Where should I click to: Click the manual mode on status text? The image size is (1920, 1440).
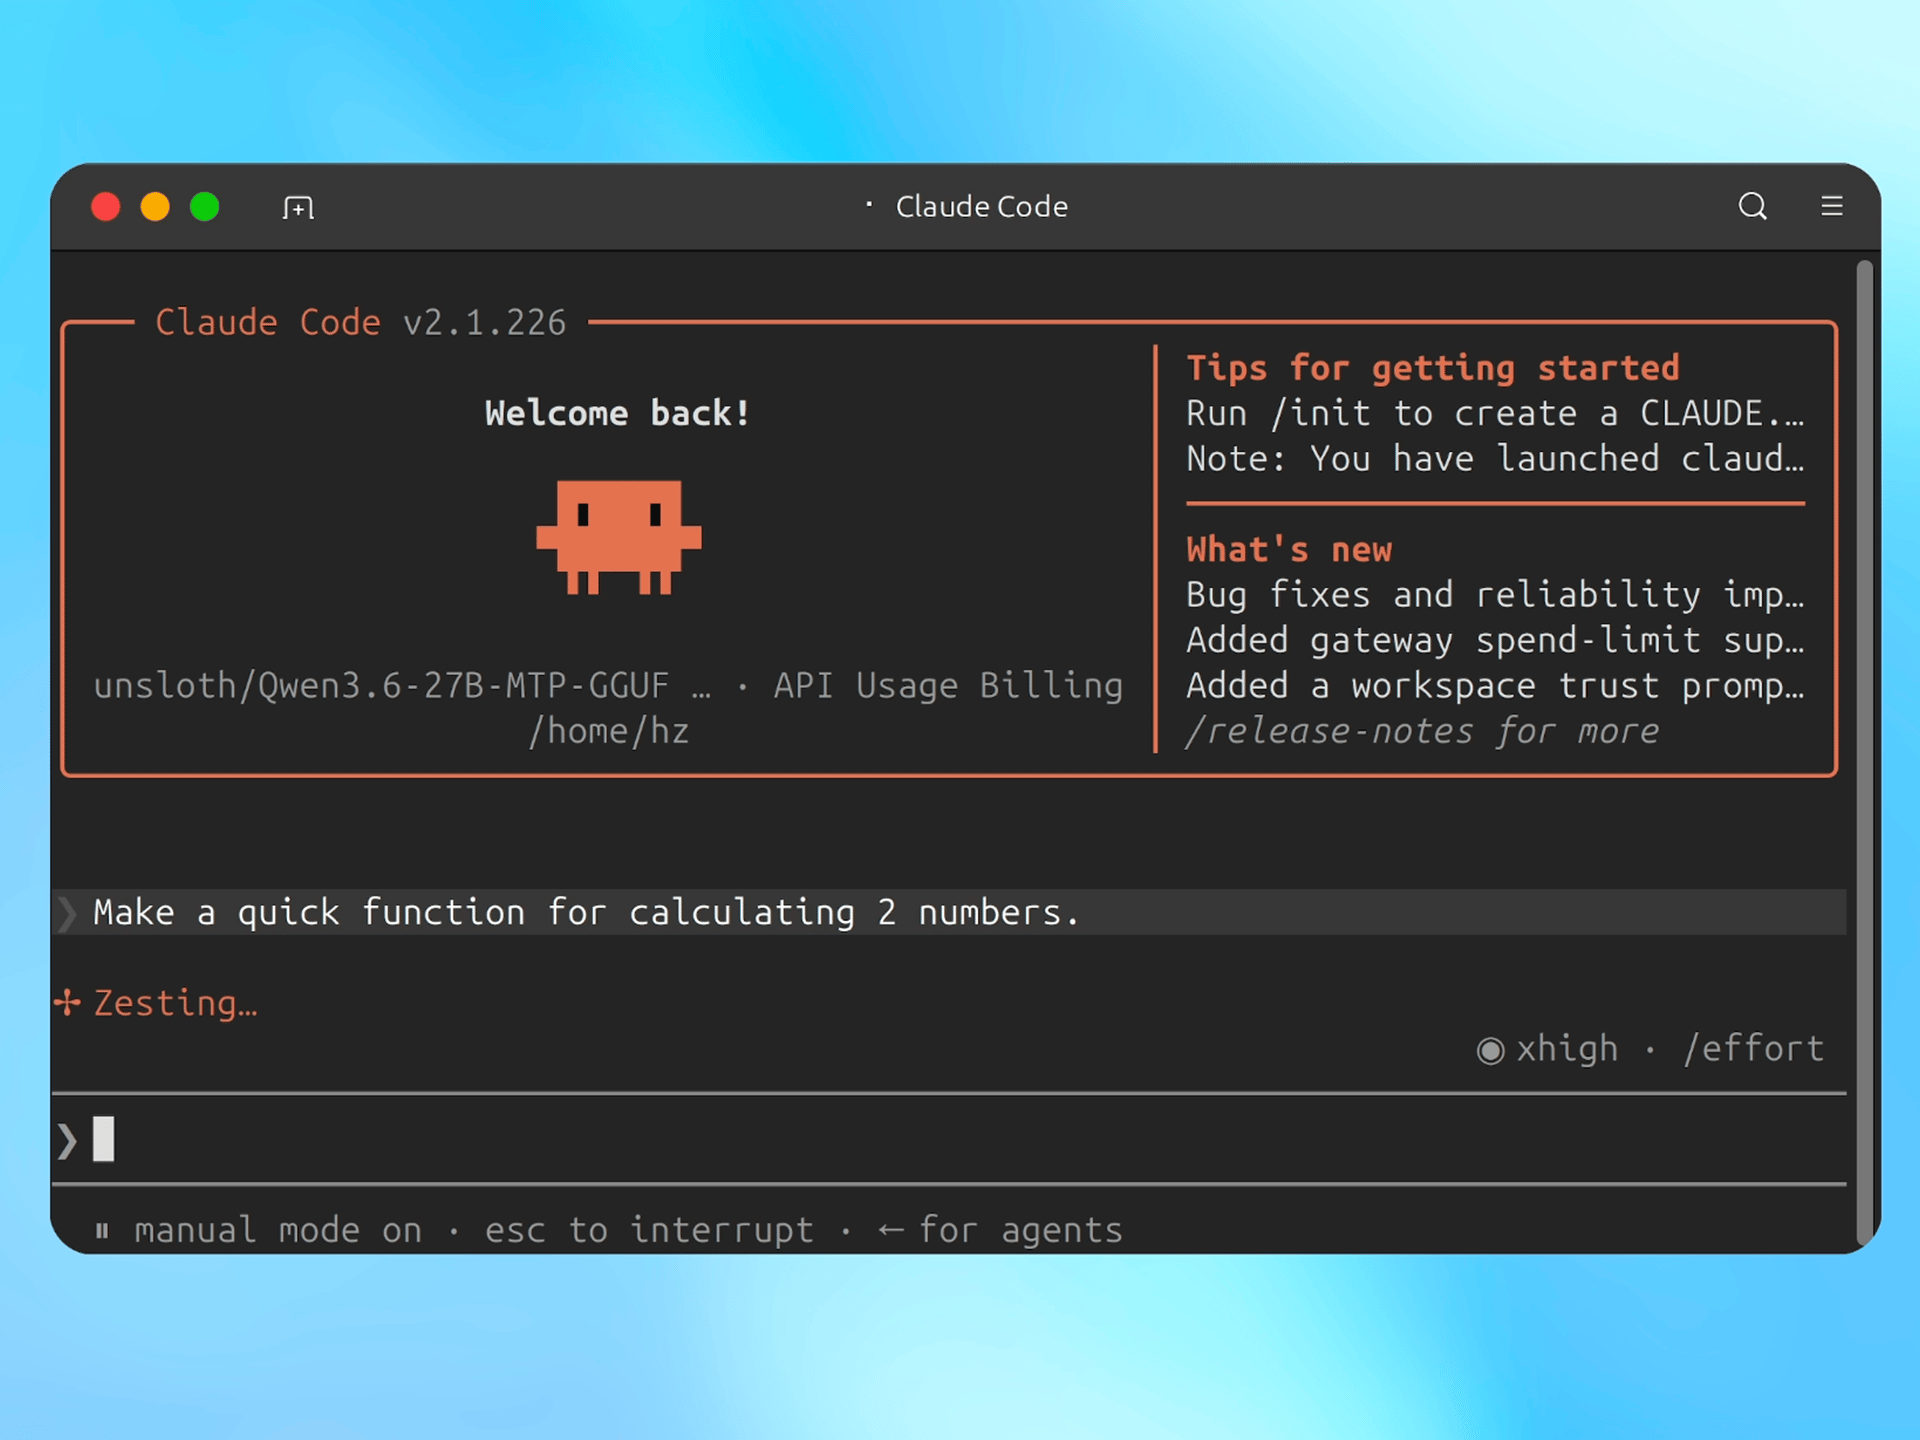pos(278,1230)
